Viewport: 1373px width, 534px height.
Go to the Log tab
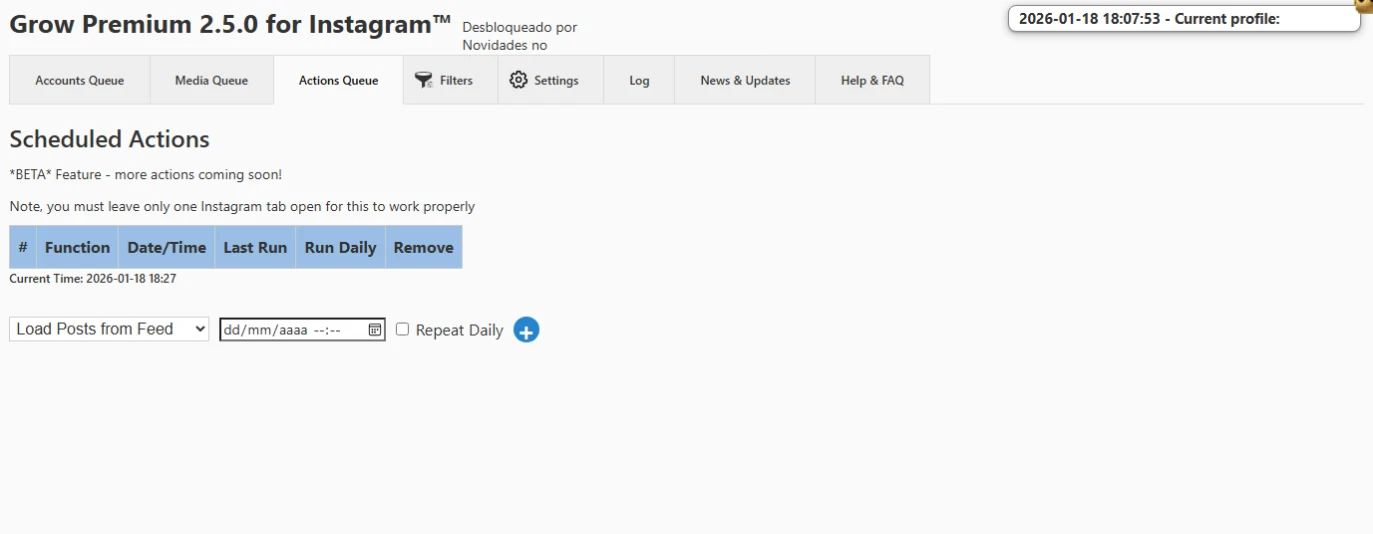pos(639,80)
